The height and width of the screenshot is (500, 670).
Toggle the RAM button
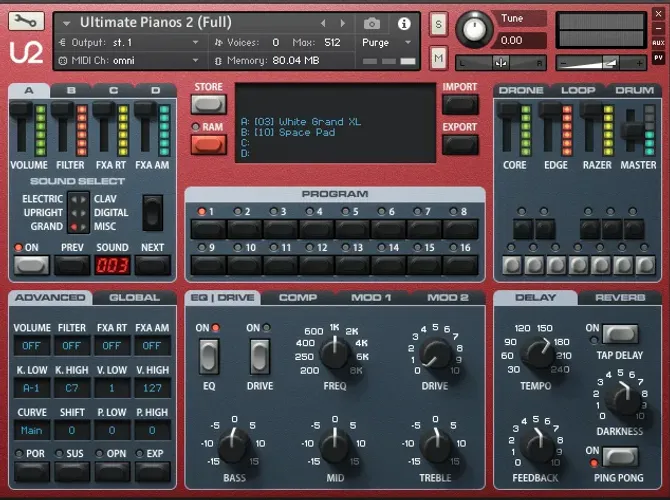coord(209,145)
